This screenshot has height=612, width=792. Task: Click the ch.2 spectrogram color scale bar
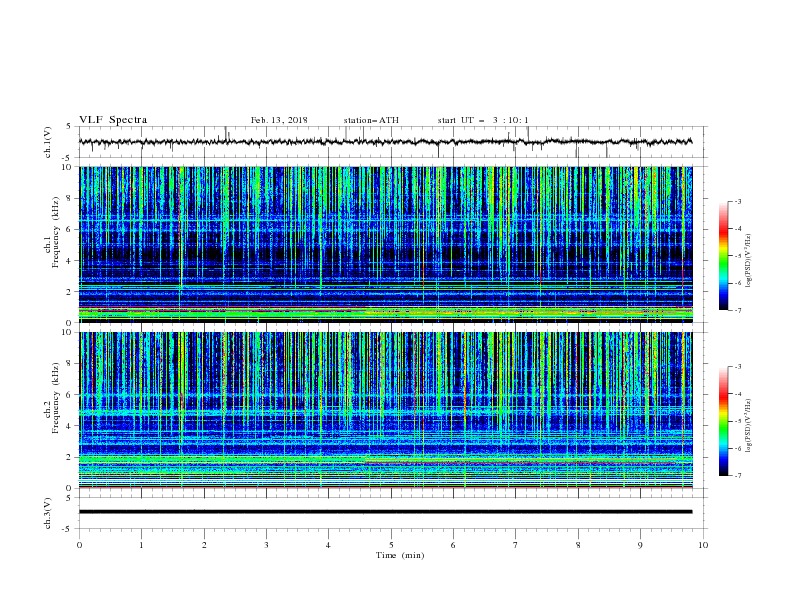723,421
